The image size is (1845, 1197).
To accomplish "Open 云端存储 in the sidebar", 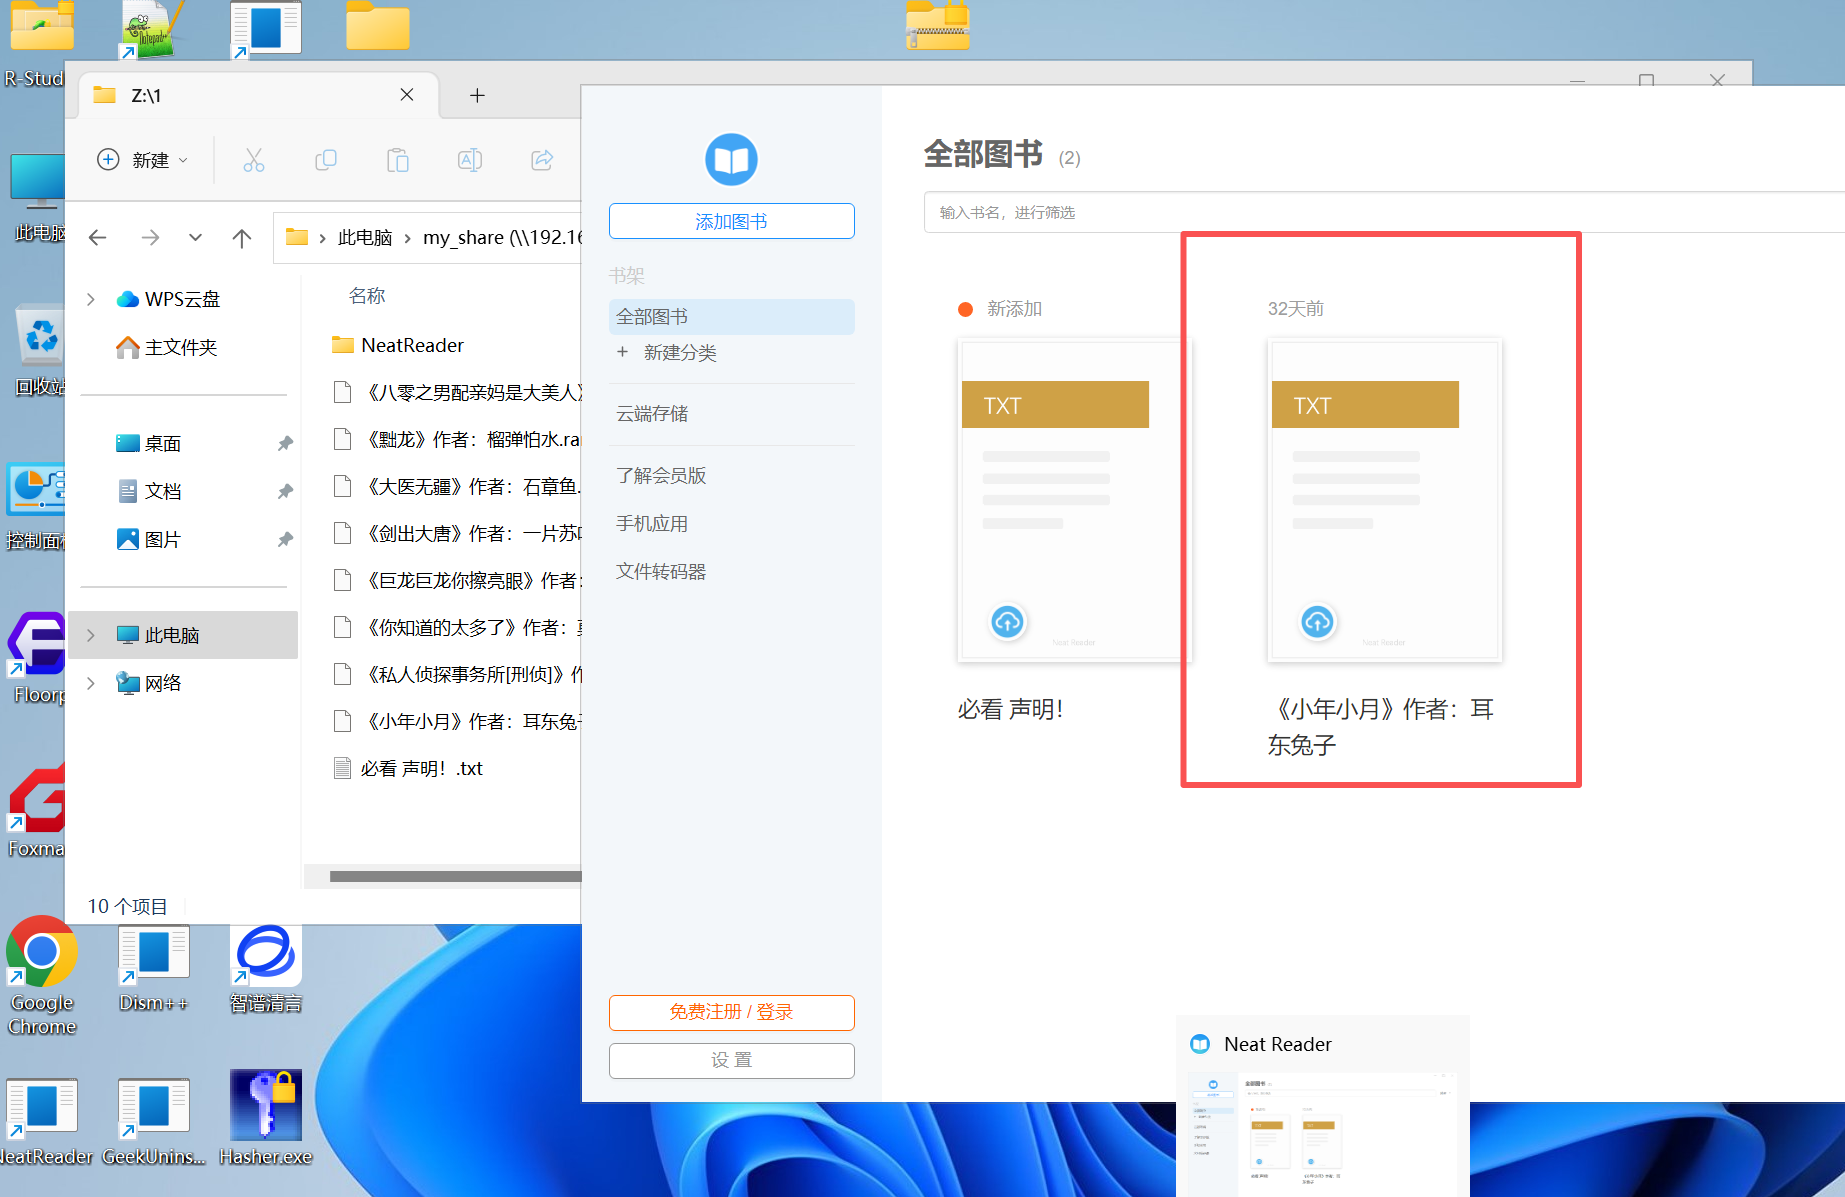I will coord(652,414).
